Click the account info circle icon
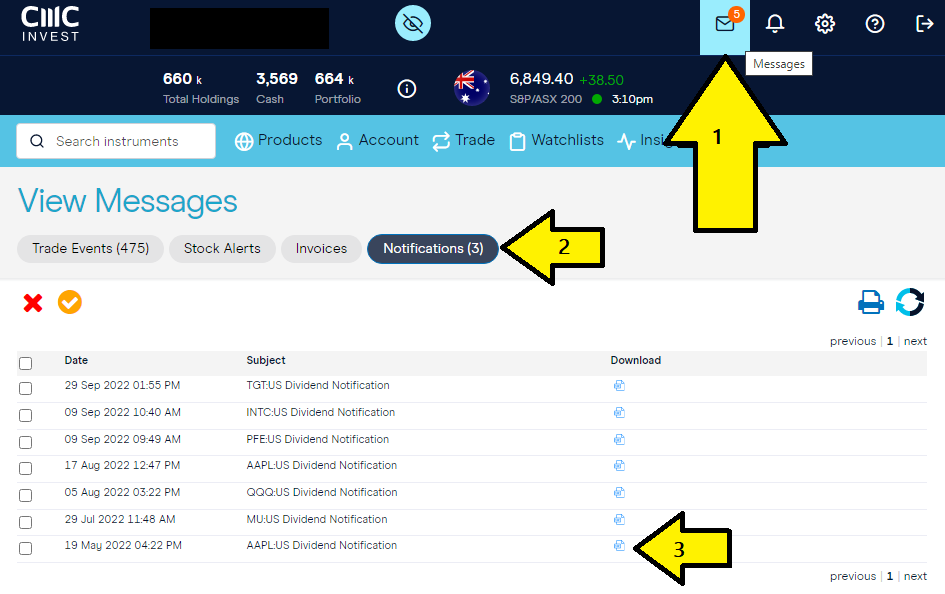This screenshot has height=594, width=945. 407,89
